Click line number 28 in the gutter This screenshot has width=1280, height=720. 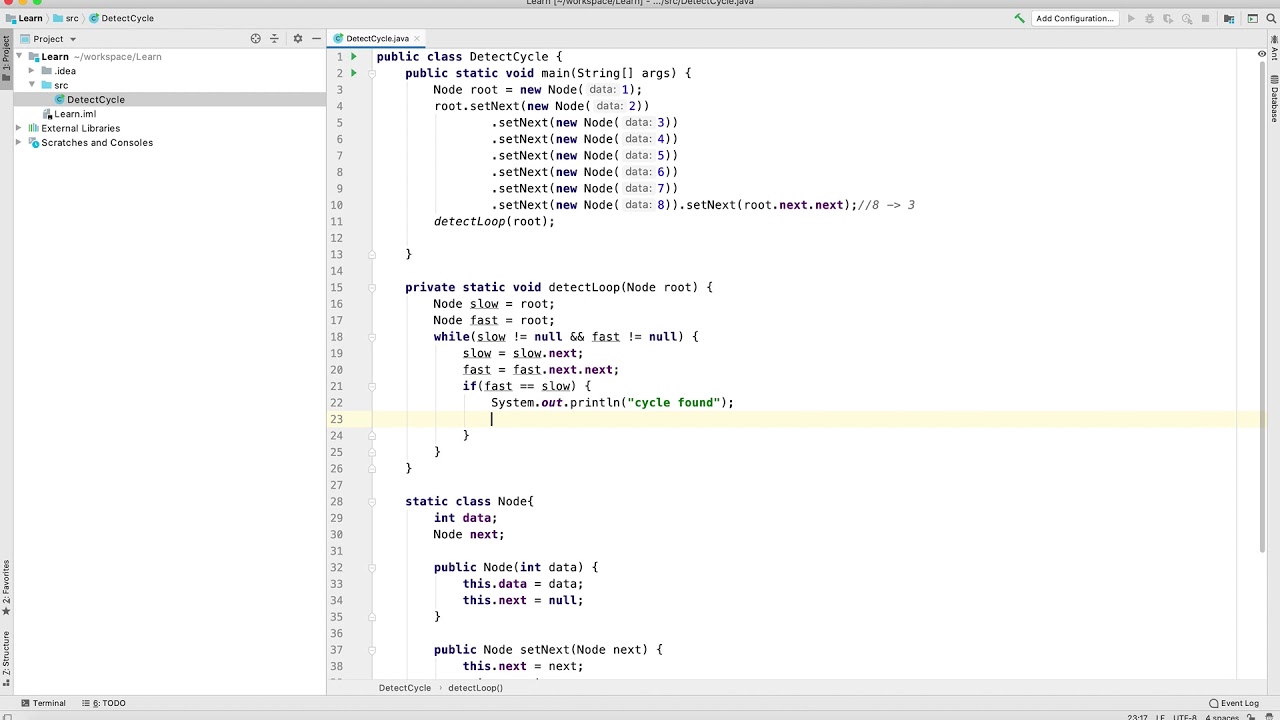[x=337, y=501]
